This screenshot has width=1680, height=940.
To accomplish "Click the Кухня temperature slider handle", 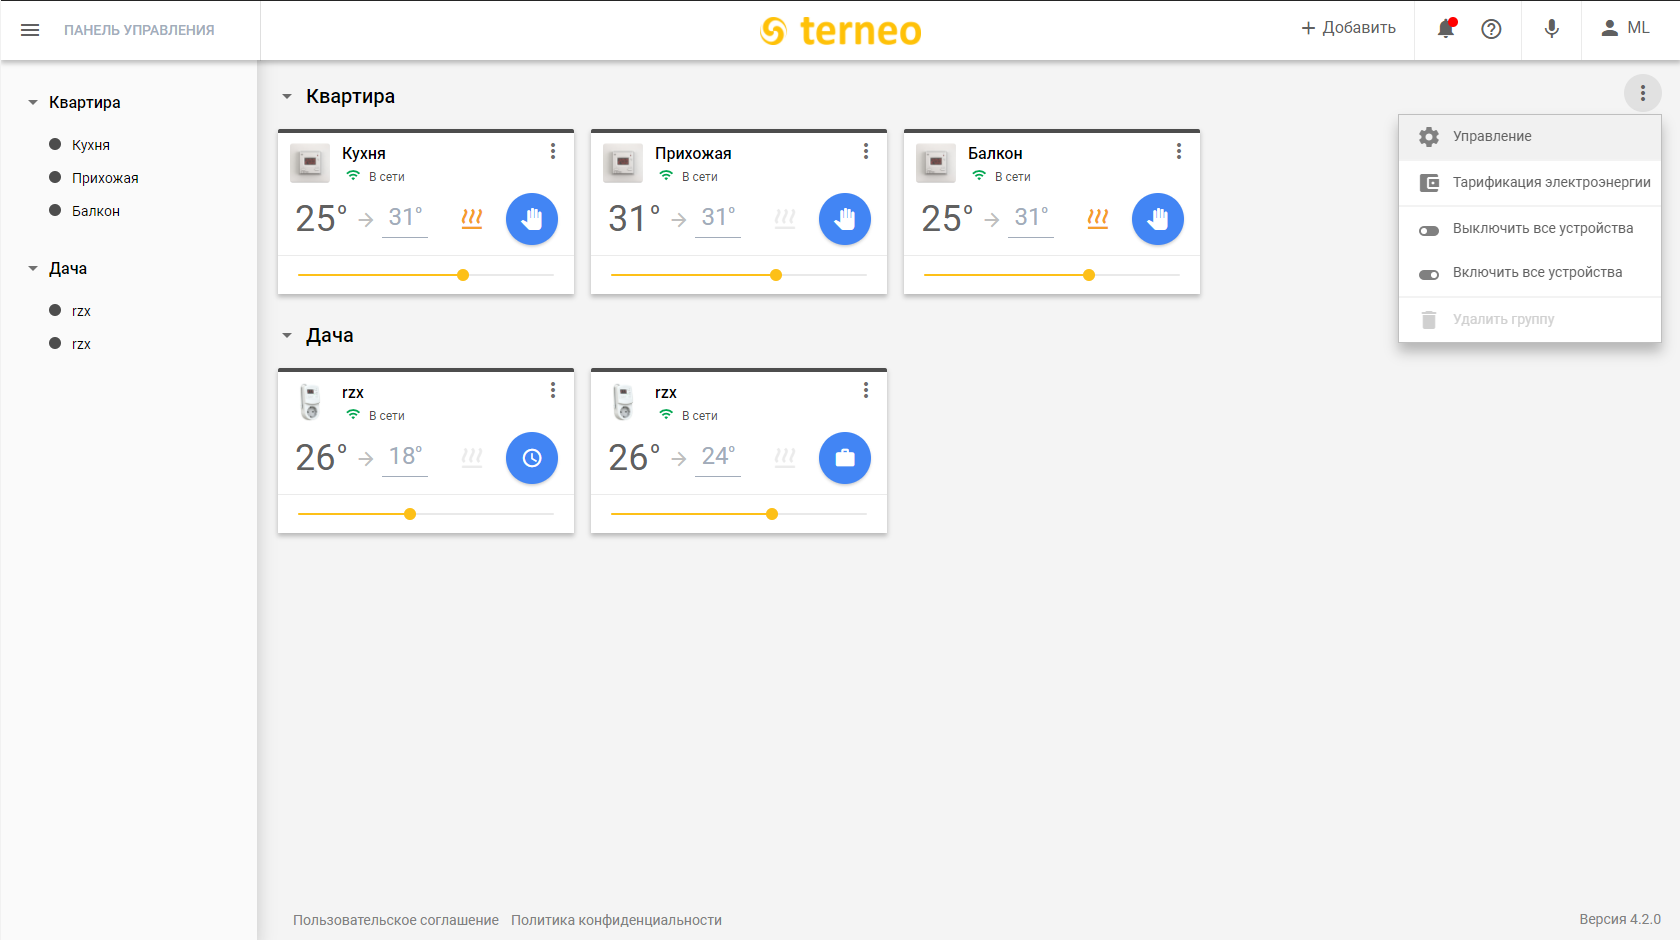I will [463, 275].
